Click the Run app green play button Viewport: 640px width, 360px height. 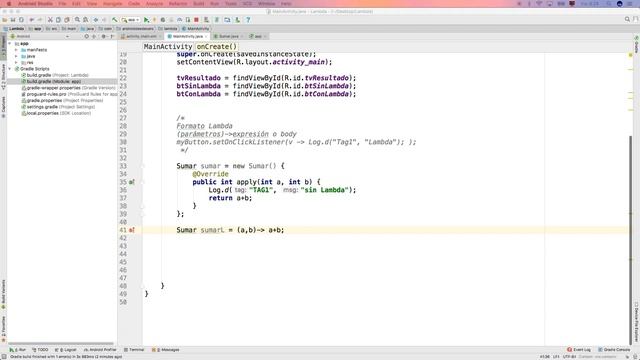(x=147, y=20)
